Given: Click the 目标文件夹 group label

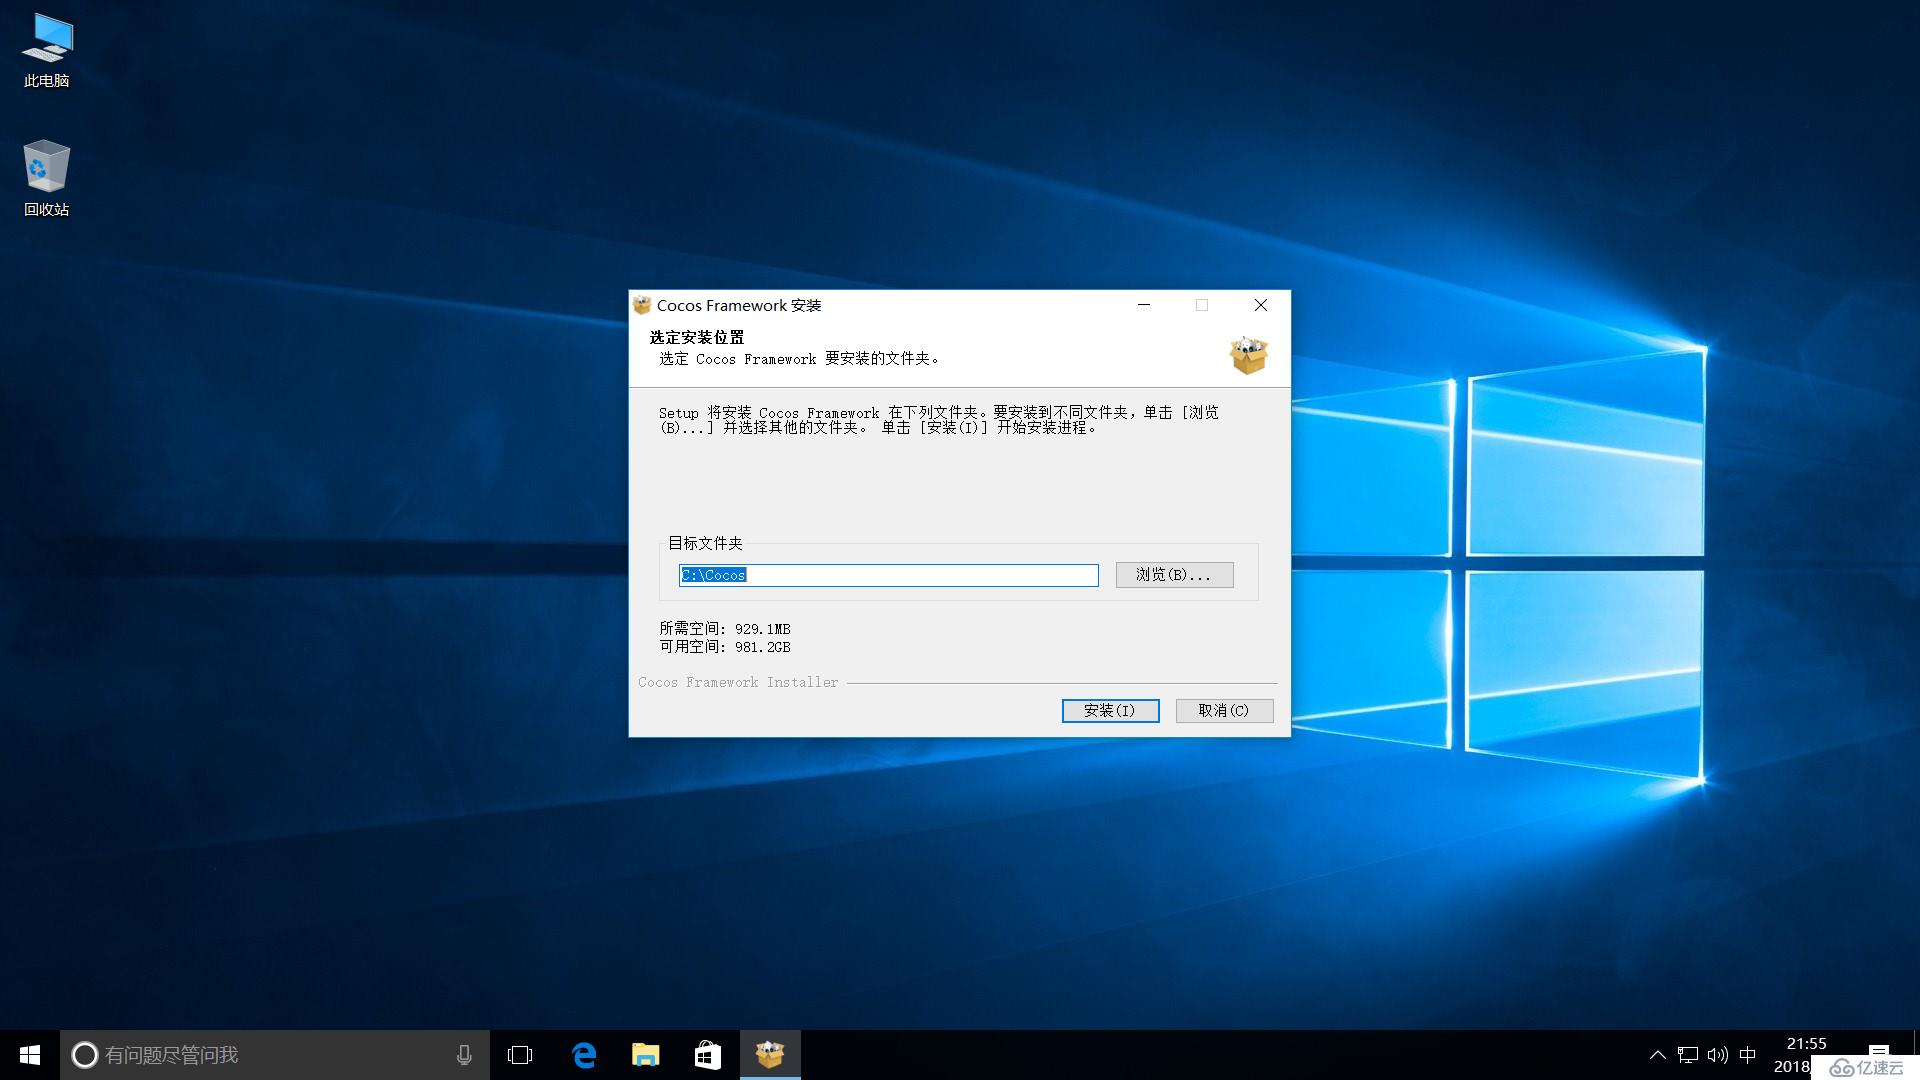Looking at the screenshot, I should pyautogui.click(x=705, y=543).
